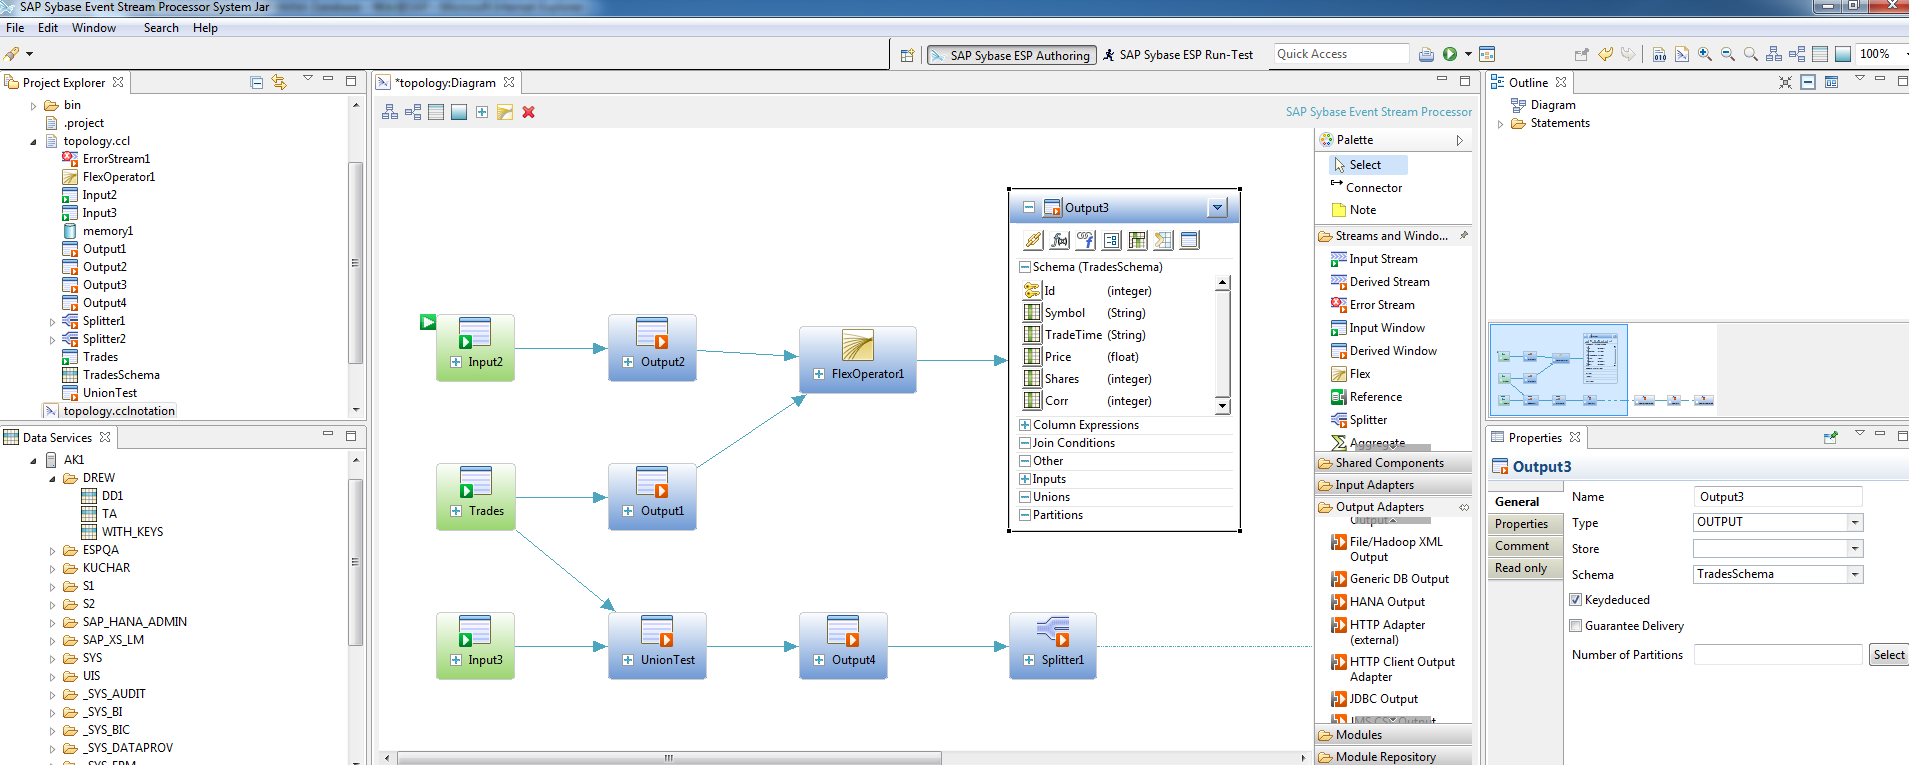Click the Quick Access search field
1909x765 pixels.
point(1340,54)
